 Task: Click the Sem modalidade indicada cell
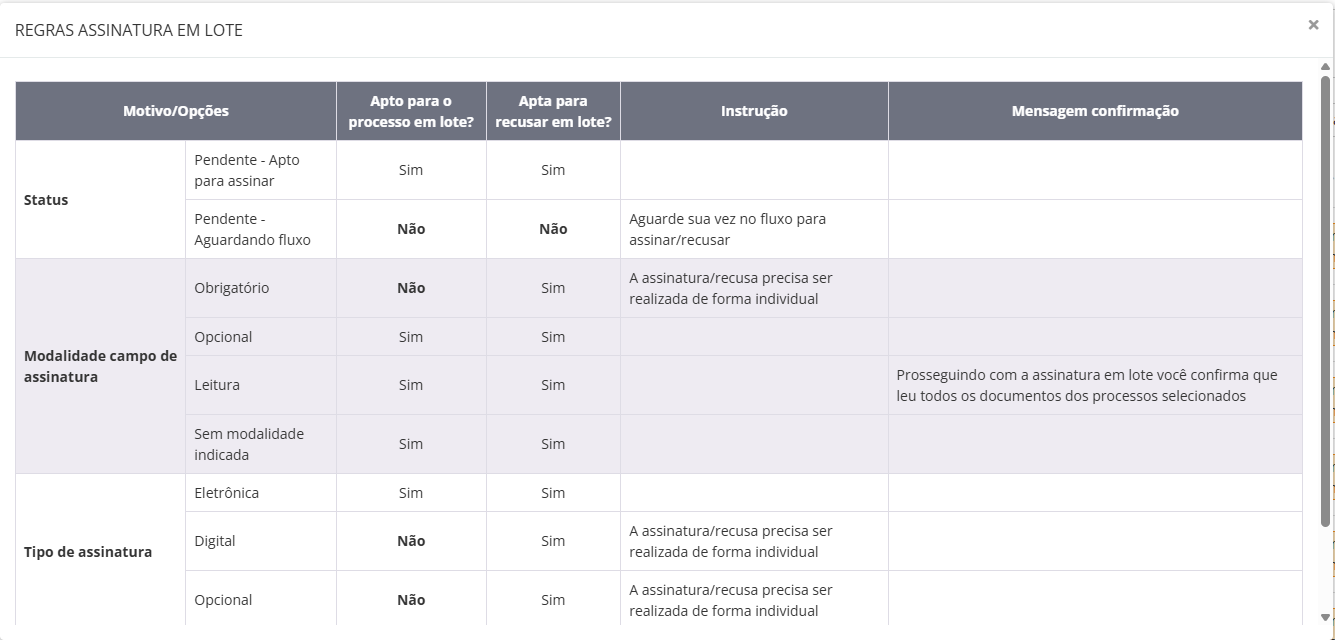[x=249, y=444]
